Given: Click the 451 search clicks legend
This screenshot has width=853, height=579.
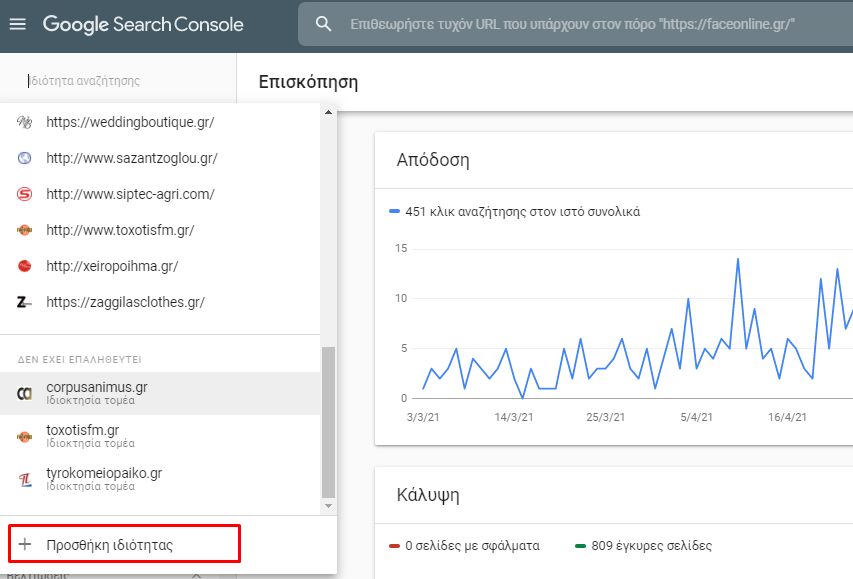Looking at the screenshot, I should click(x=515, y=211).
